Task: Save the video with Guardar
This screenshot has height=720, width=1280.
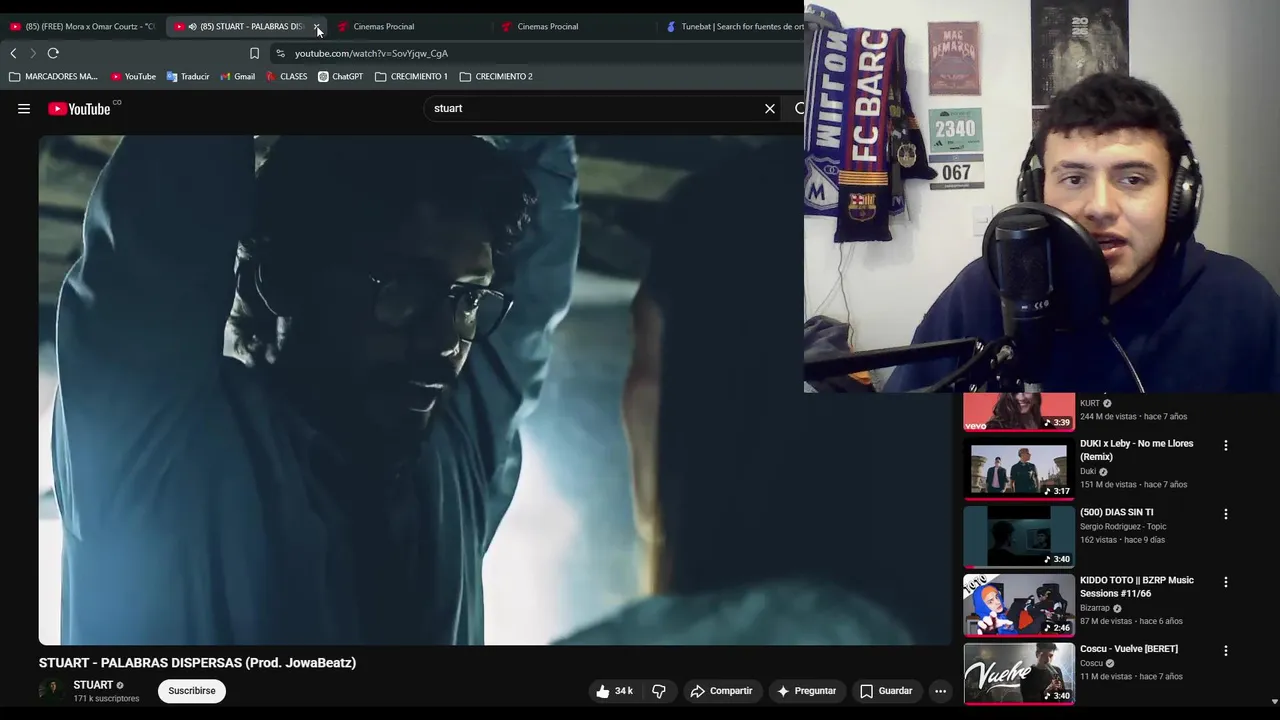Action: pos(886,691)
